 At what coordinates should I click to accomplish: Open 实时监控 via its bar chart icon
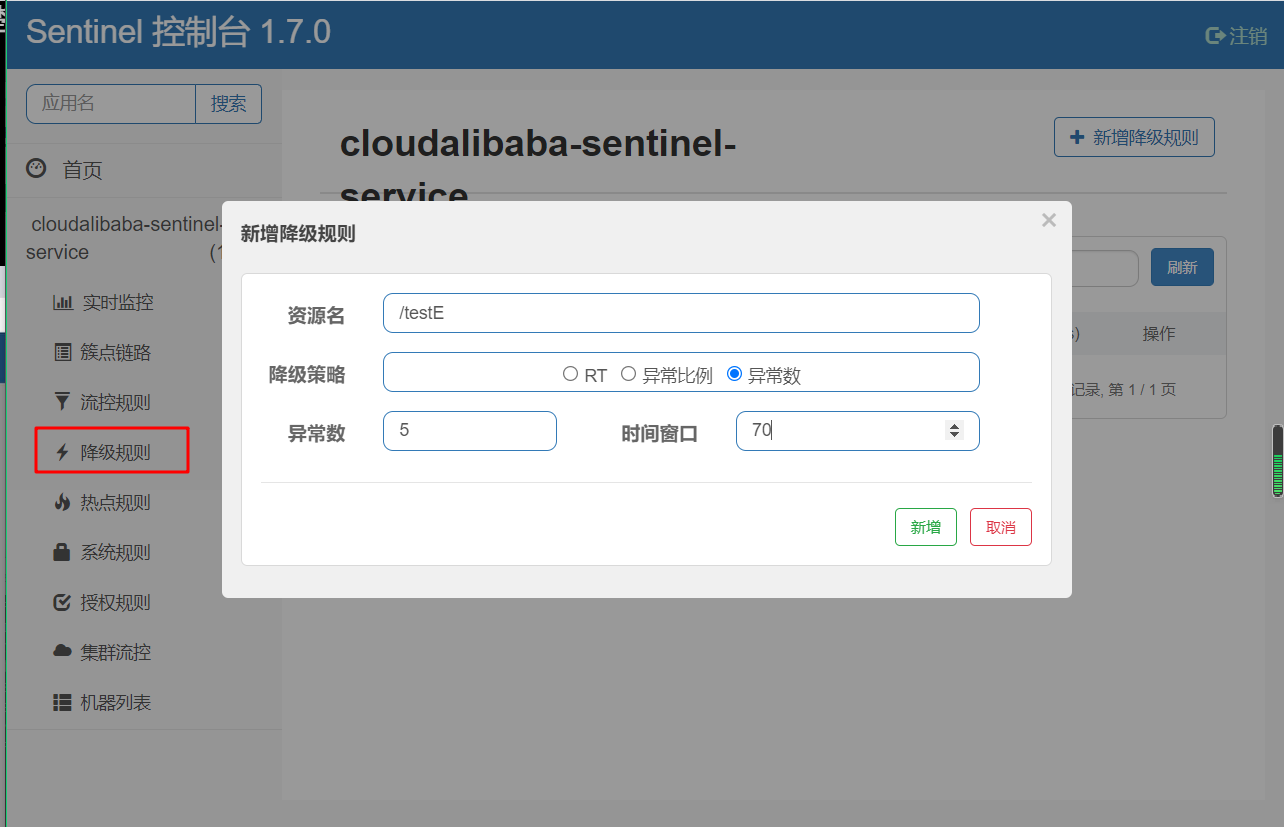pos(63,302)
